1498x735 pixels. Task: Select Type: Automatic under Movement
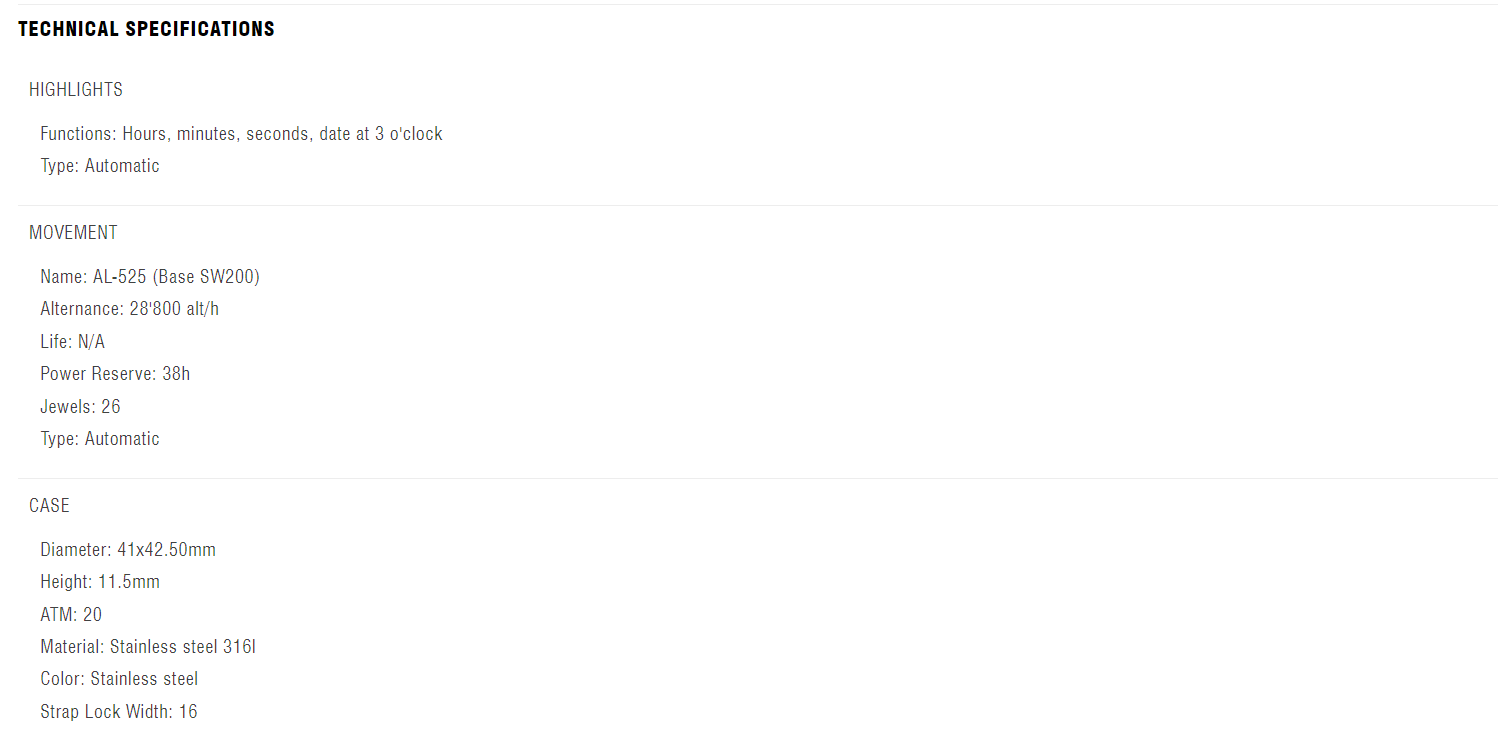pyautogui.click(x=100, y=439)
